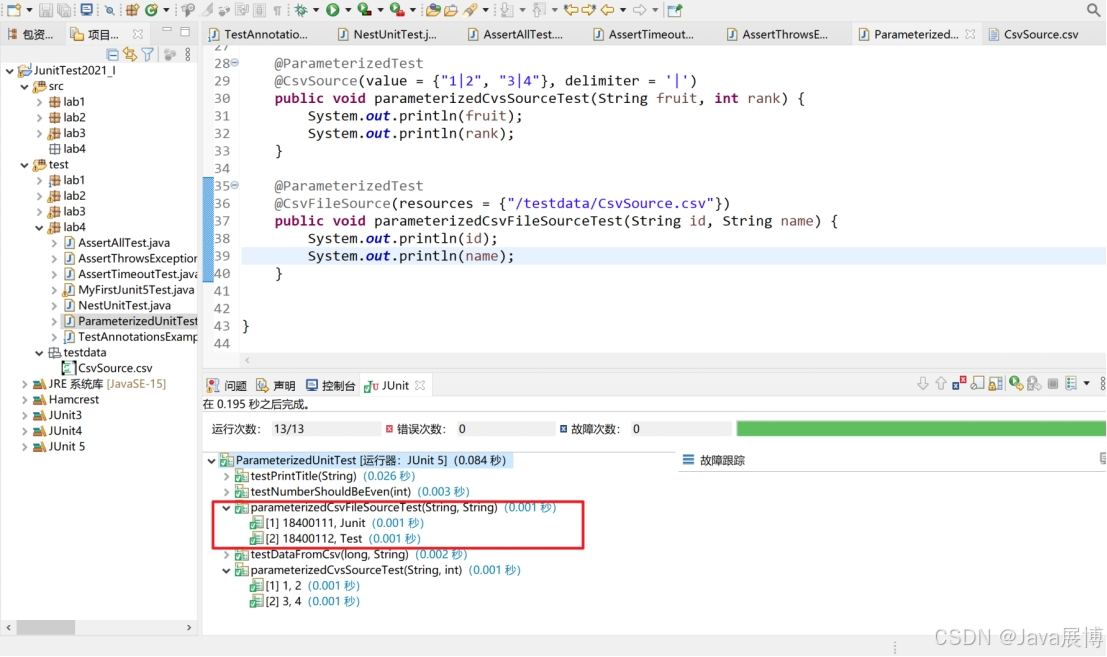Save the current file with the disk icon
Viewport: 1107px width, 657px height.
(44, 10)
